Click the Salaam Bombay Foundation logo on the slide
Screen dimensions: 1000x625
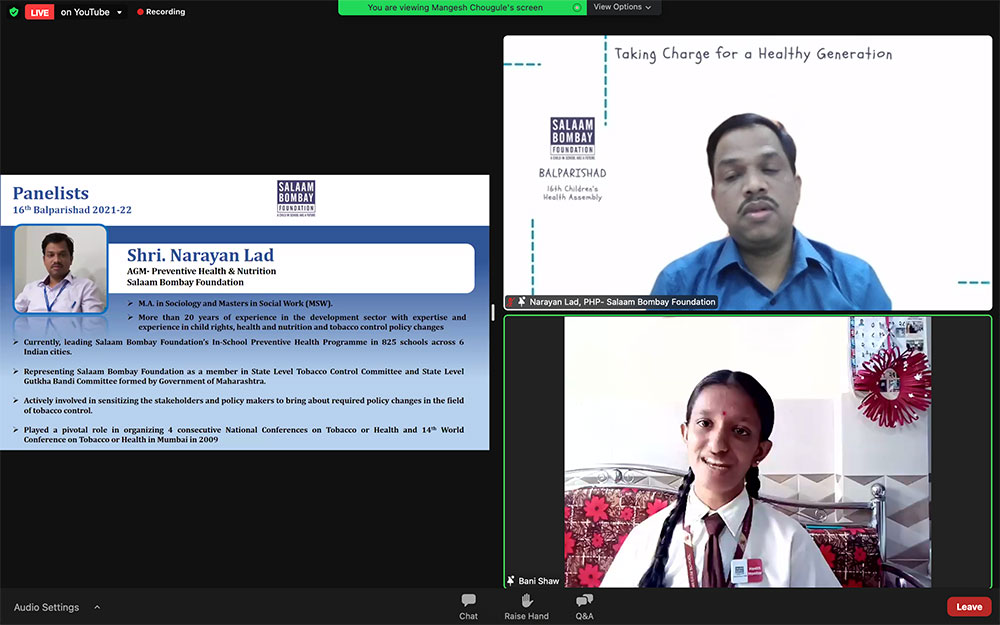tap(296, 198)
